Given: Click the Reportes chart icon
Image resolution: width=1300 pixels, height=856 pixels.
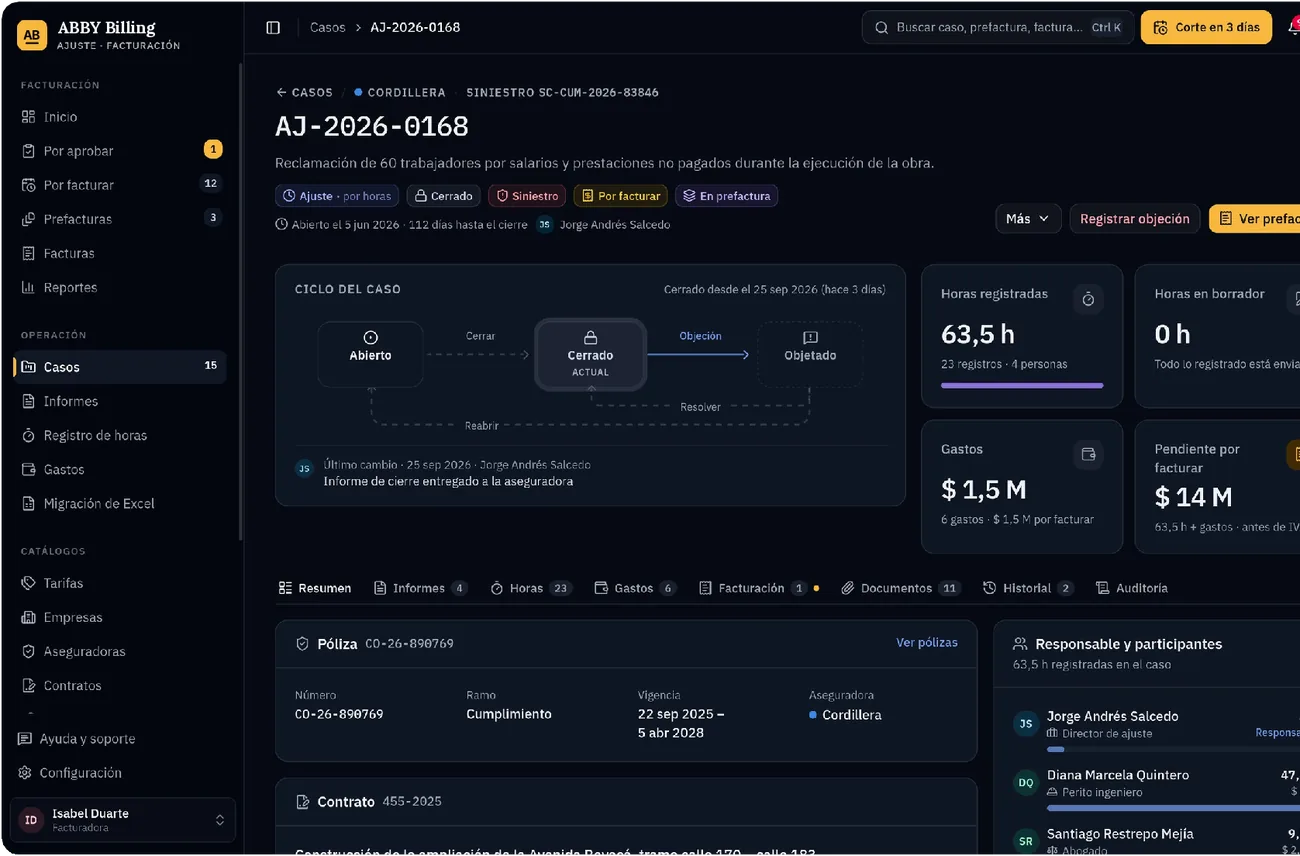Looking at the screenshot, I should [28, 287].
